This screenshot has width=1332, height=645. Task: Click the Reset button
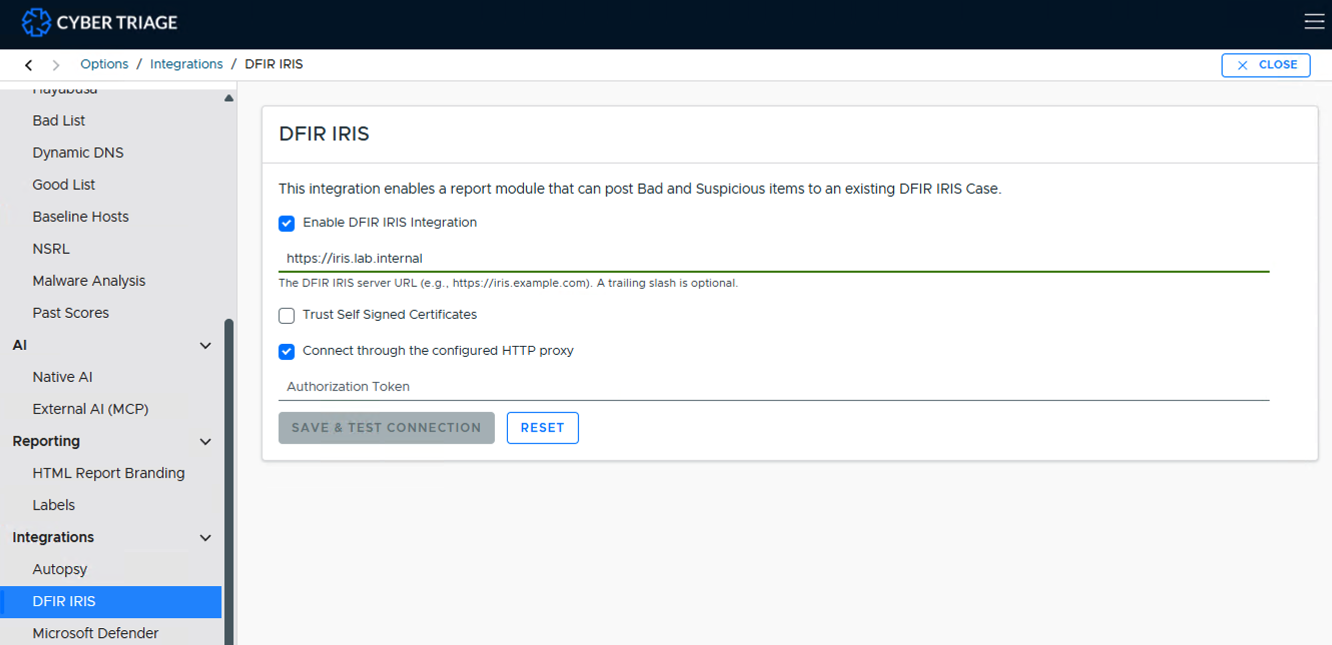543,427
